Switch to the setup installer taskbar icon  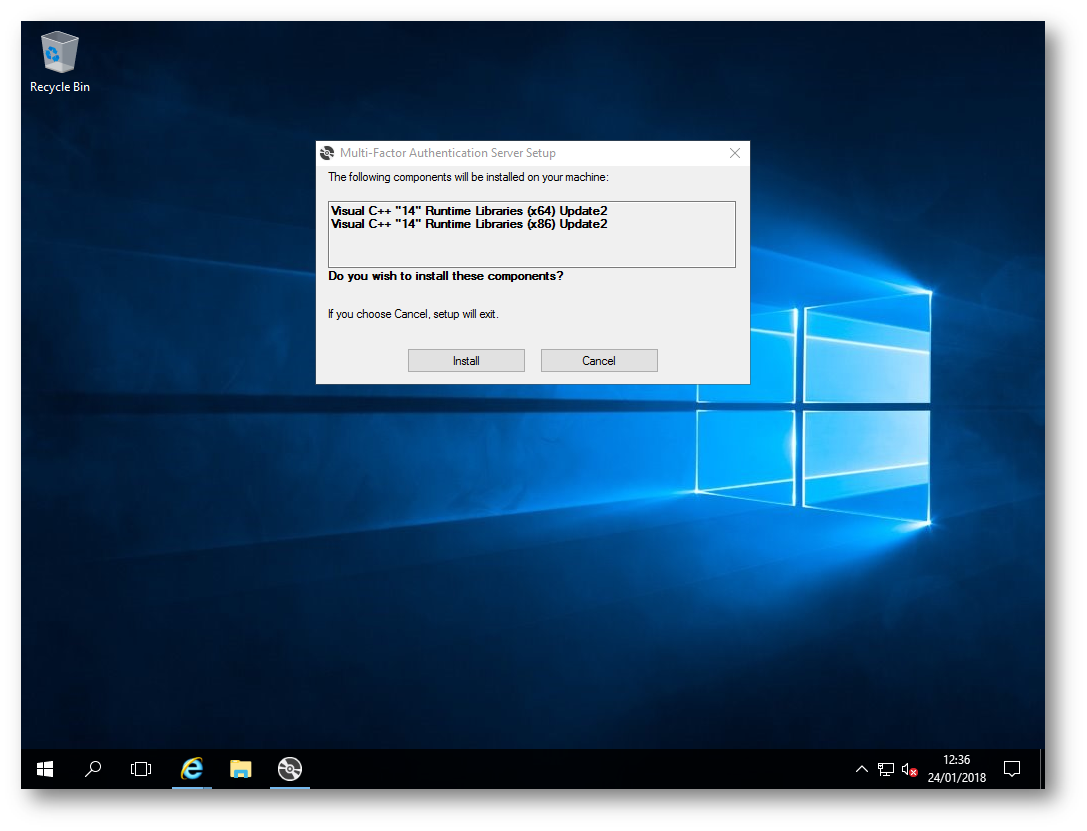290,769
